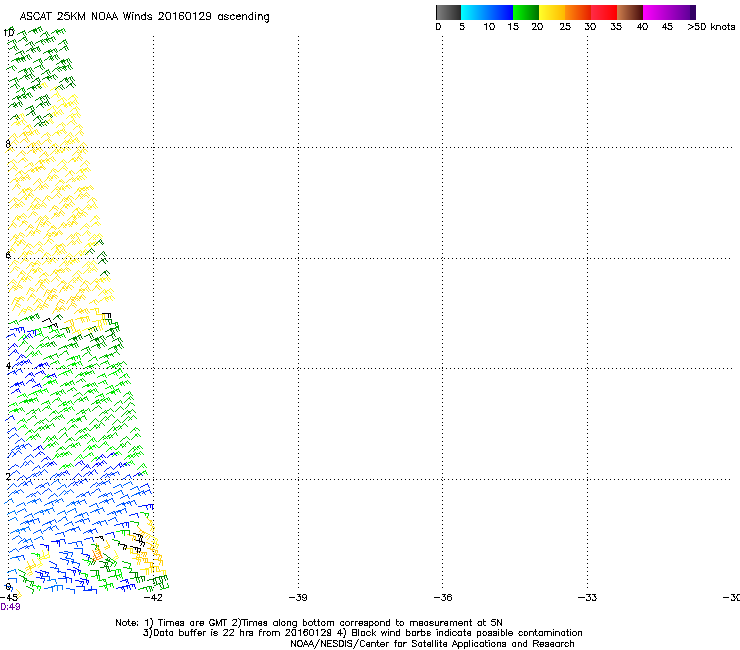Select the gray 0-5 knots segment of the color bar
740x650 pixels.
click(448, 12)
